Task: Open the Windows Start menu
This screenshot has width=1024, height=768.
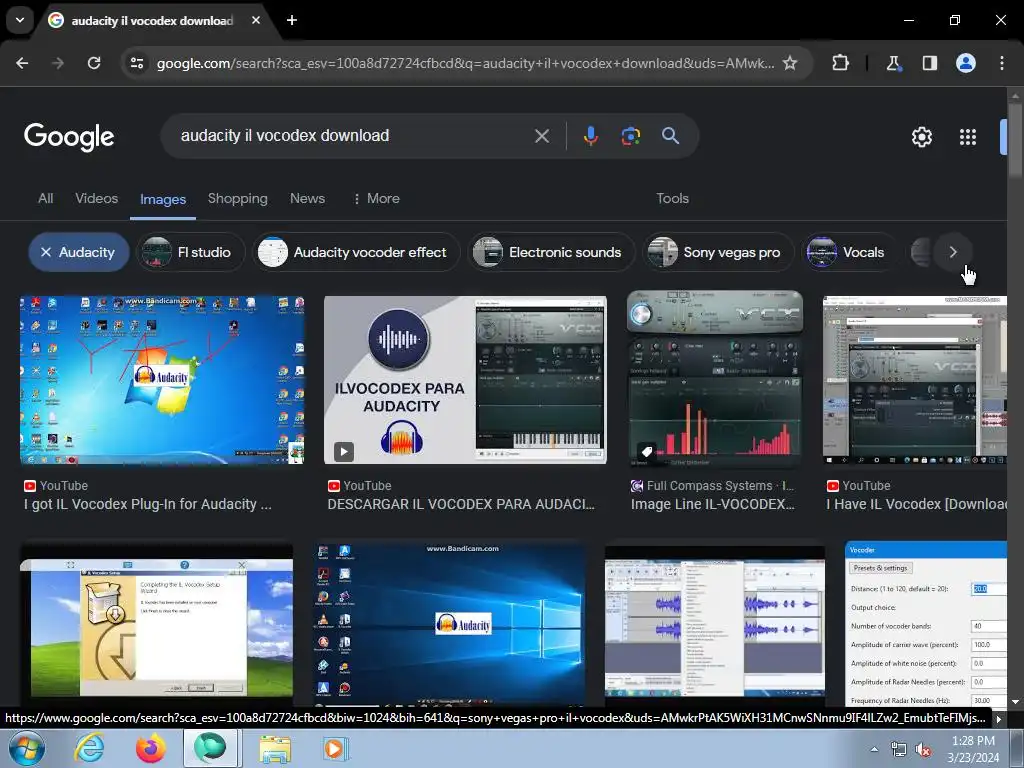Action: (25, 748)
